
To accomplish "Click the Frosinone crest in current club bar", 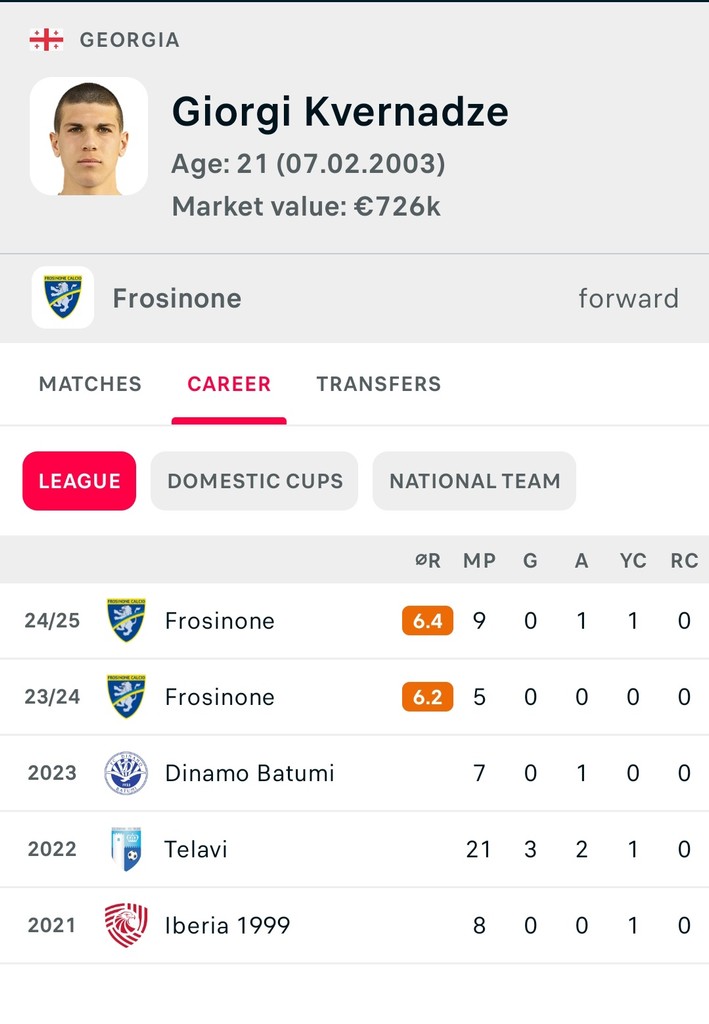I will coord(63,297).
